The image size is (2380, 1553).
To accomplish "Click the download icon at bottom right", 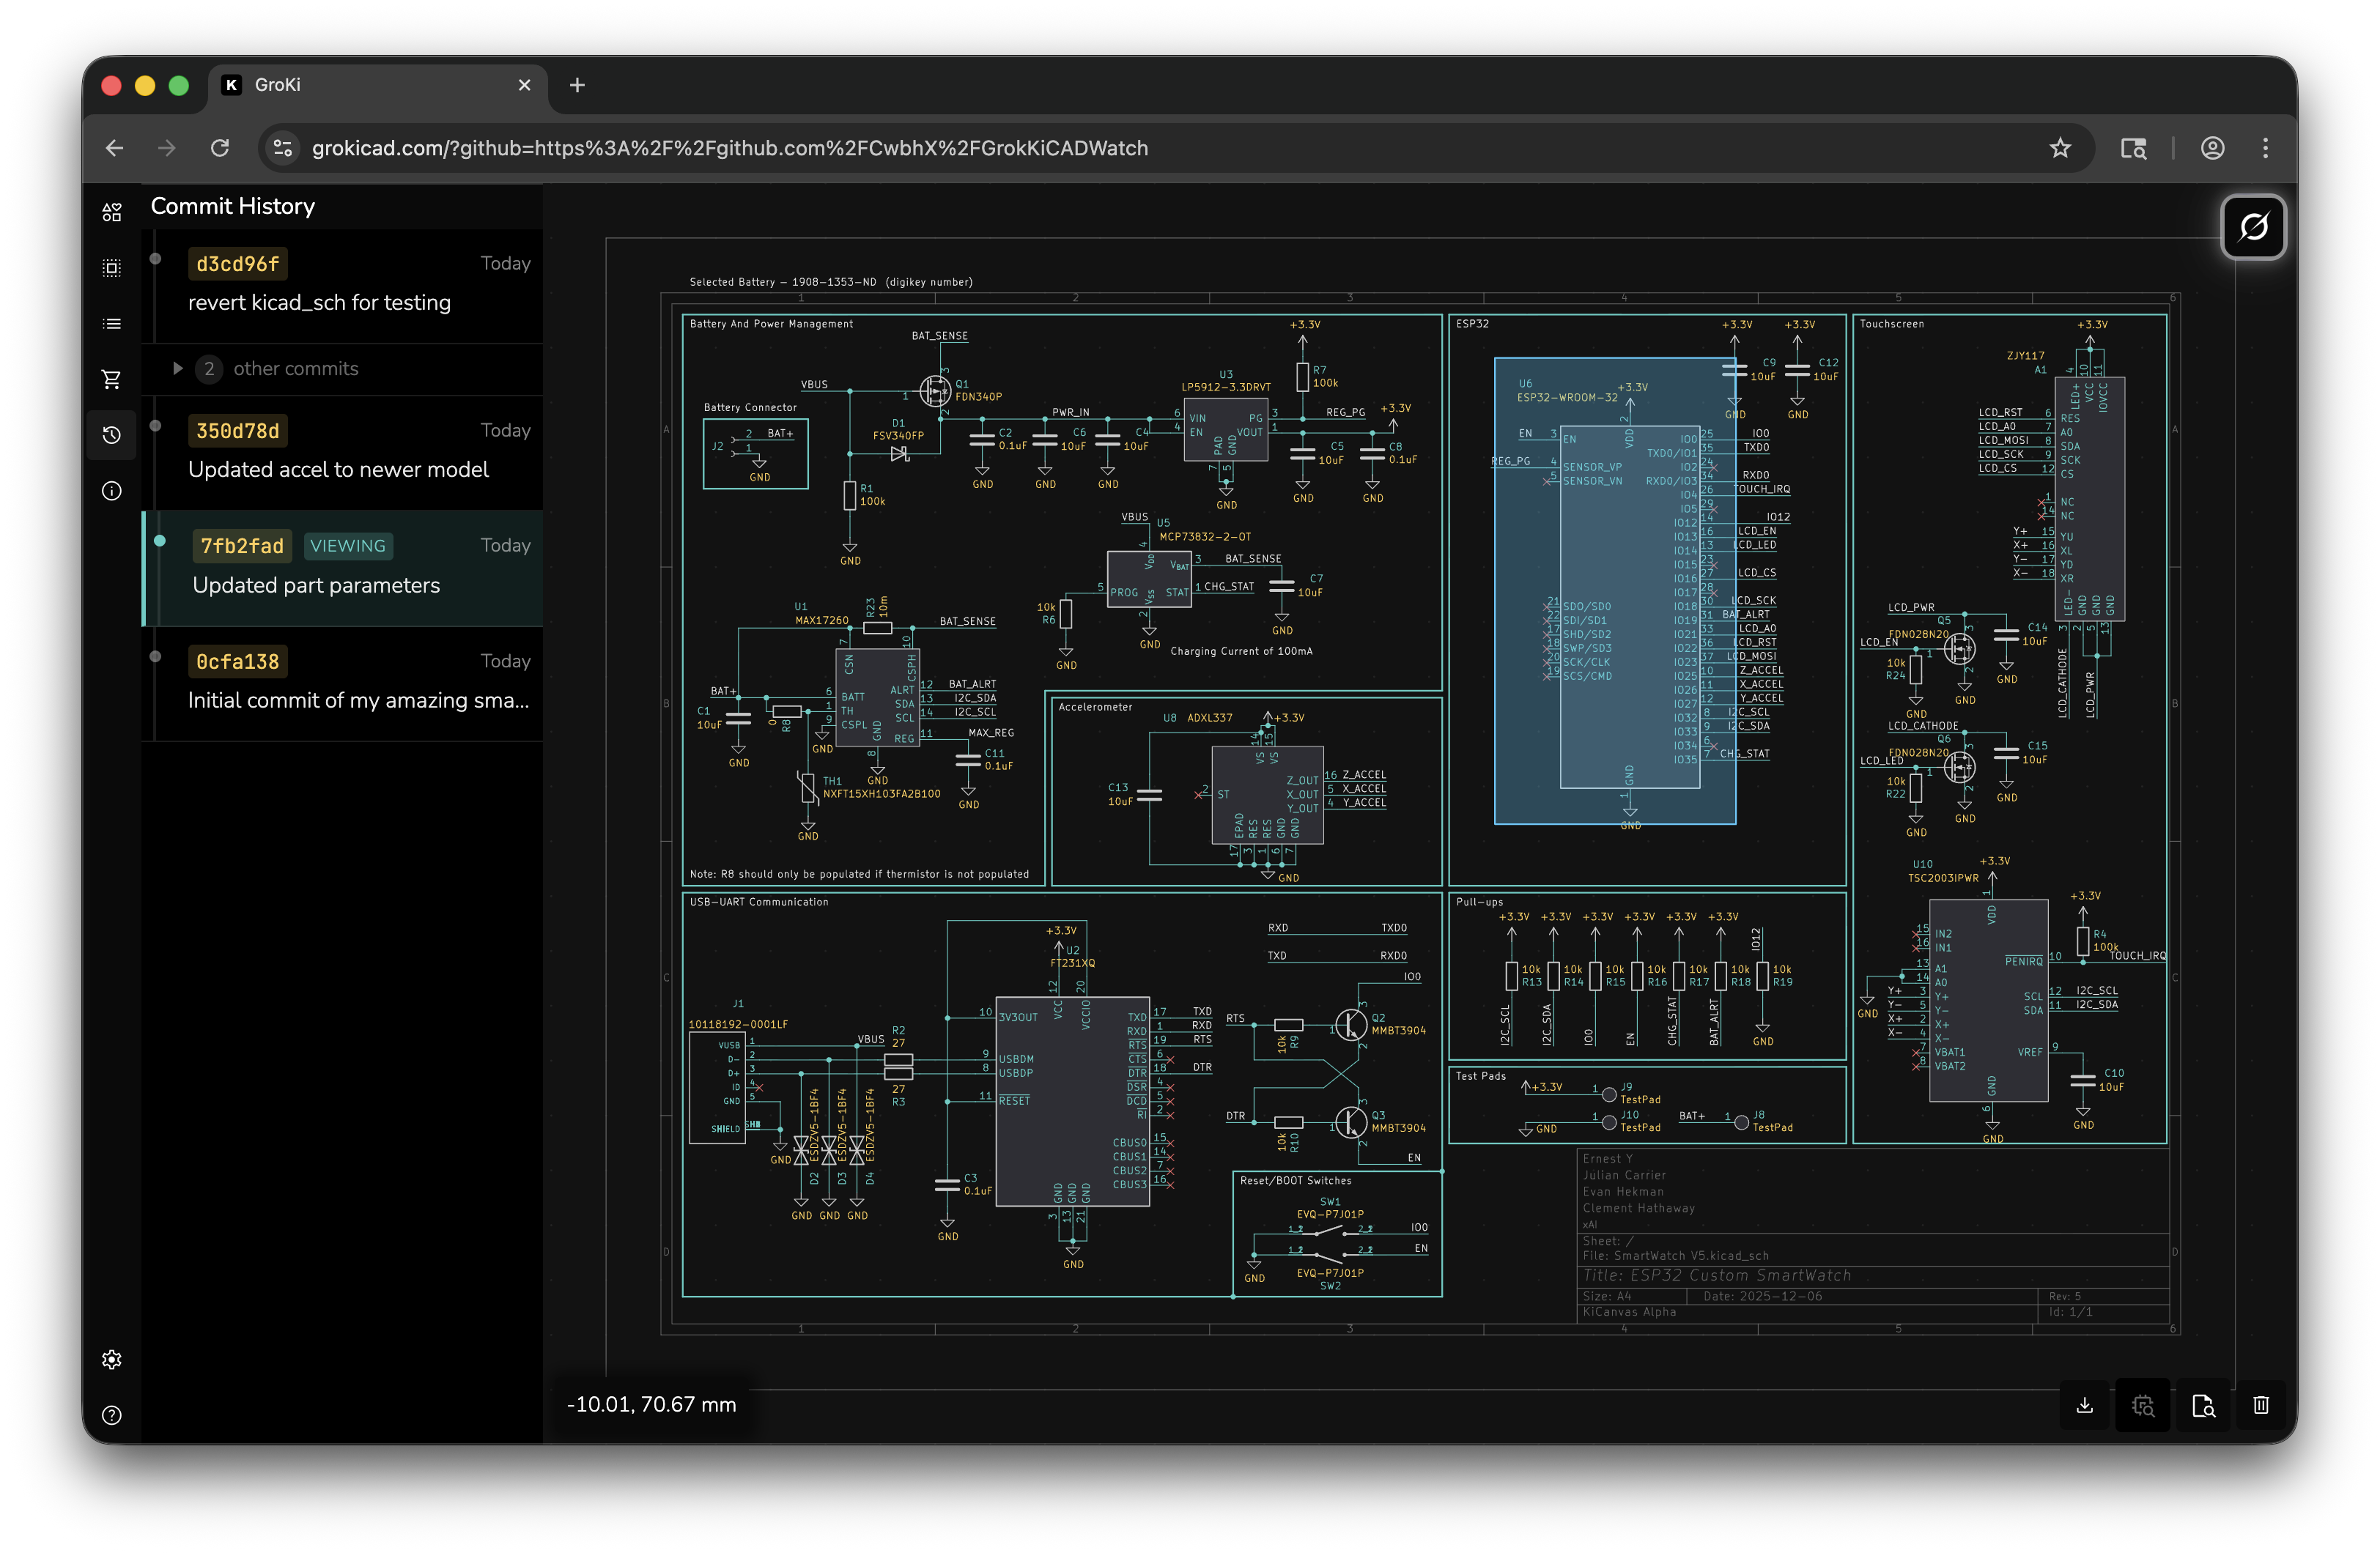I will 2085,1405.
